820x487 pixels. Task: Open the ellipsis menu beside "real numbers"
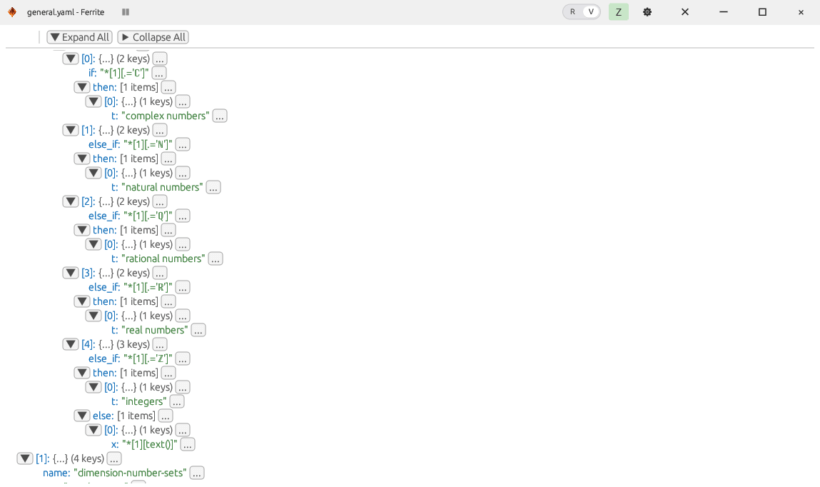[198, 330]
